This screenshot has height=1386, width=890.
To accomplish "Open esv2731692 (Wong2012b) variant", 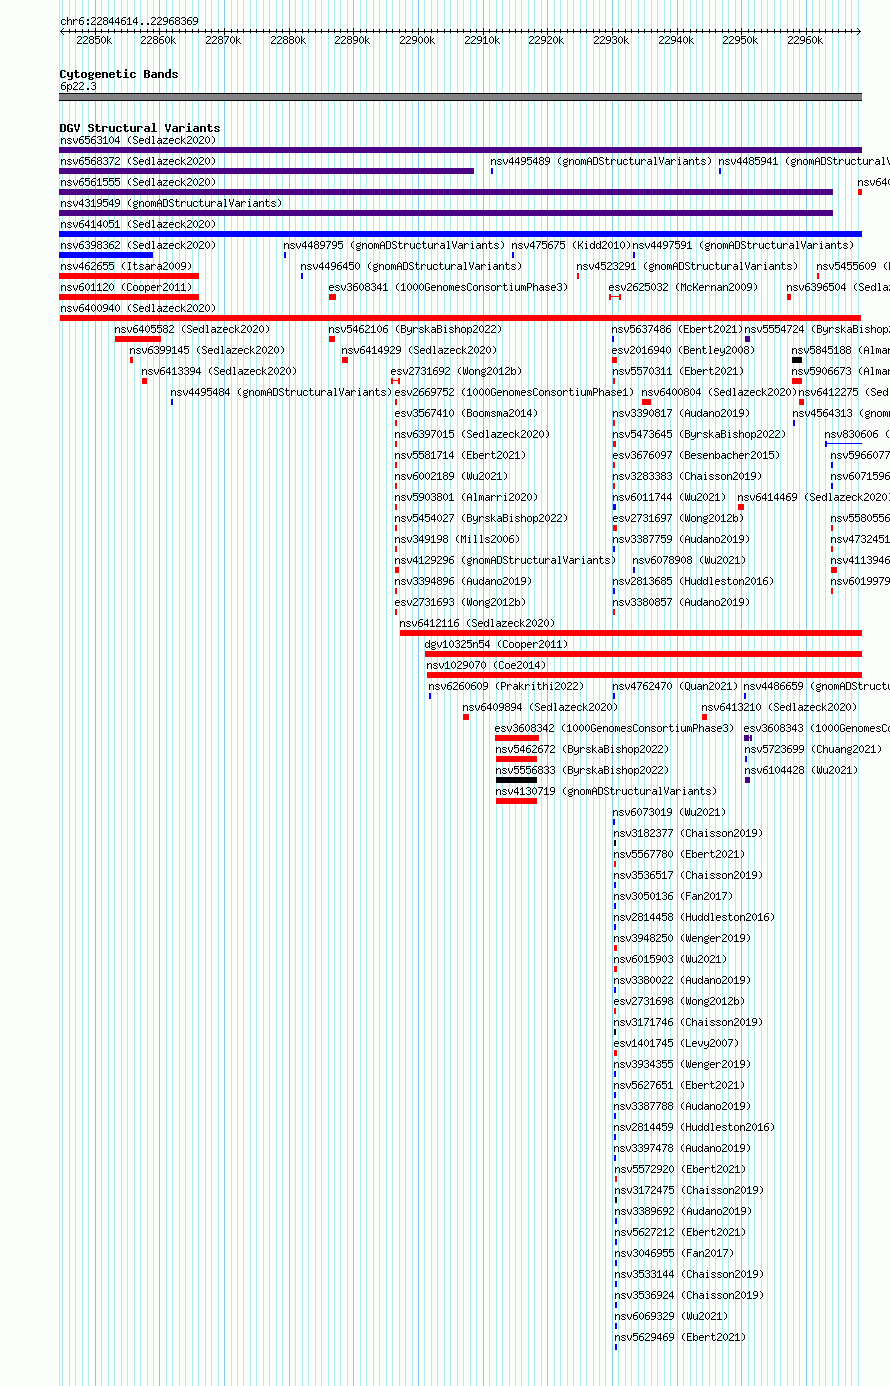I will [x=456, y=371].
